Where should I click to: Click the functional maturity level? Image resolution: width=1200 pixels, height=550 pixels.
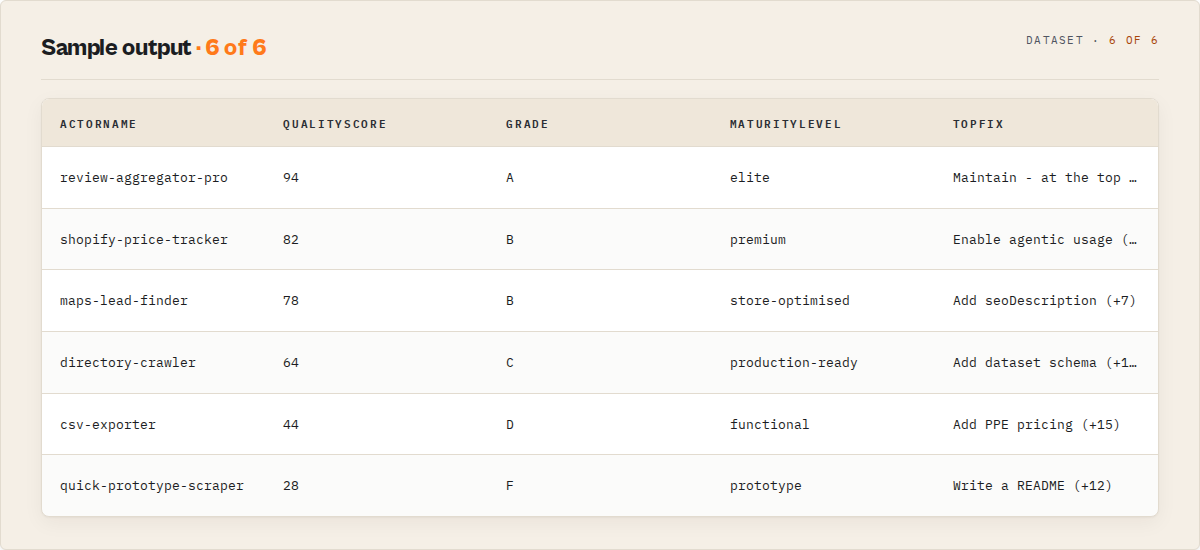pos(770,425)
